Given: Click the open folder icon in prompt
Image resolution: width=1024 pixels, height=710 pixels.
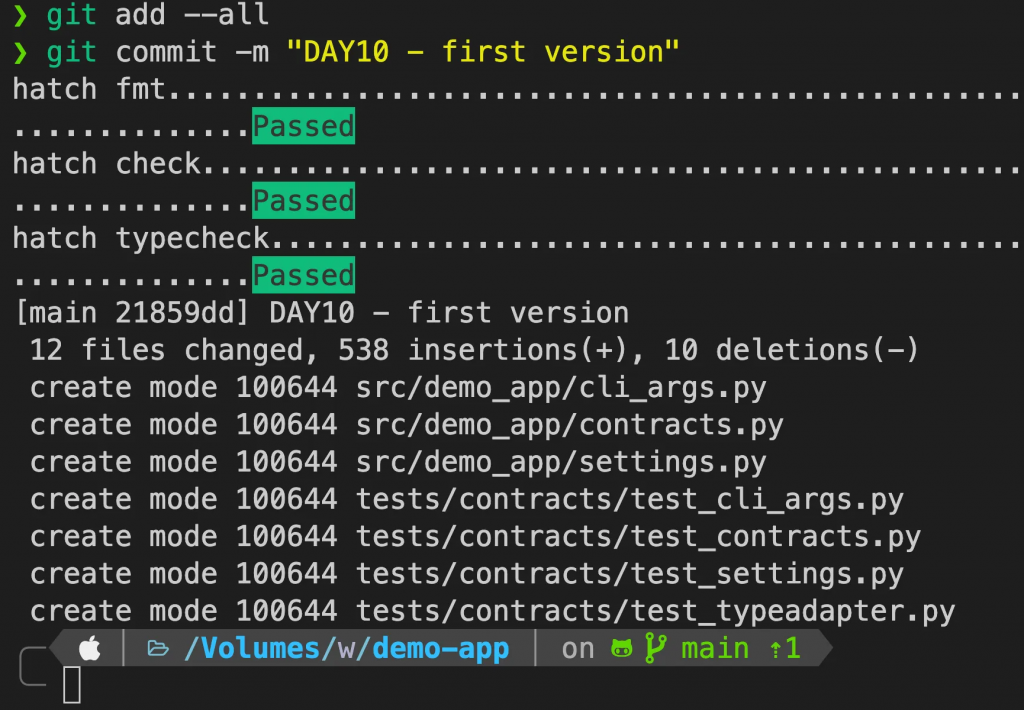Looking at the screenshot, I should tap(158, 649).
